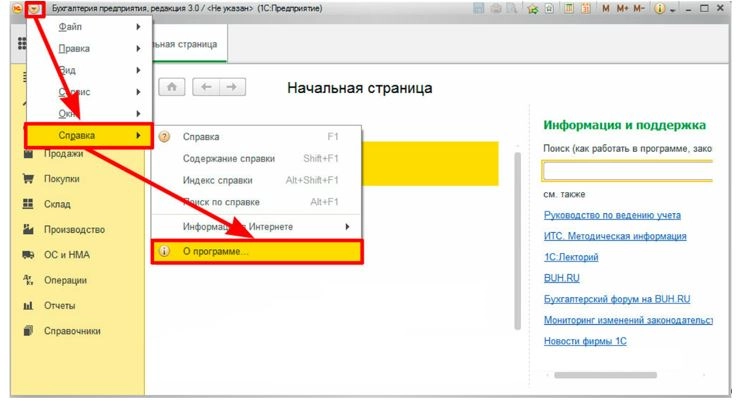Select the highlighted Справка menu item
738x401 pixels.
click(89, 136)
